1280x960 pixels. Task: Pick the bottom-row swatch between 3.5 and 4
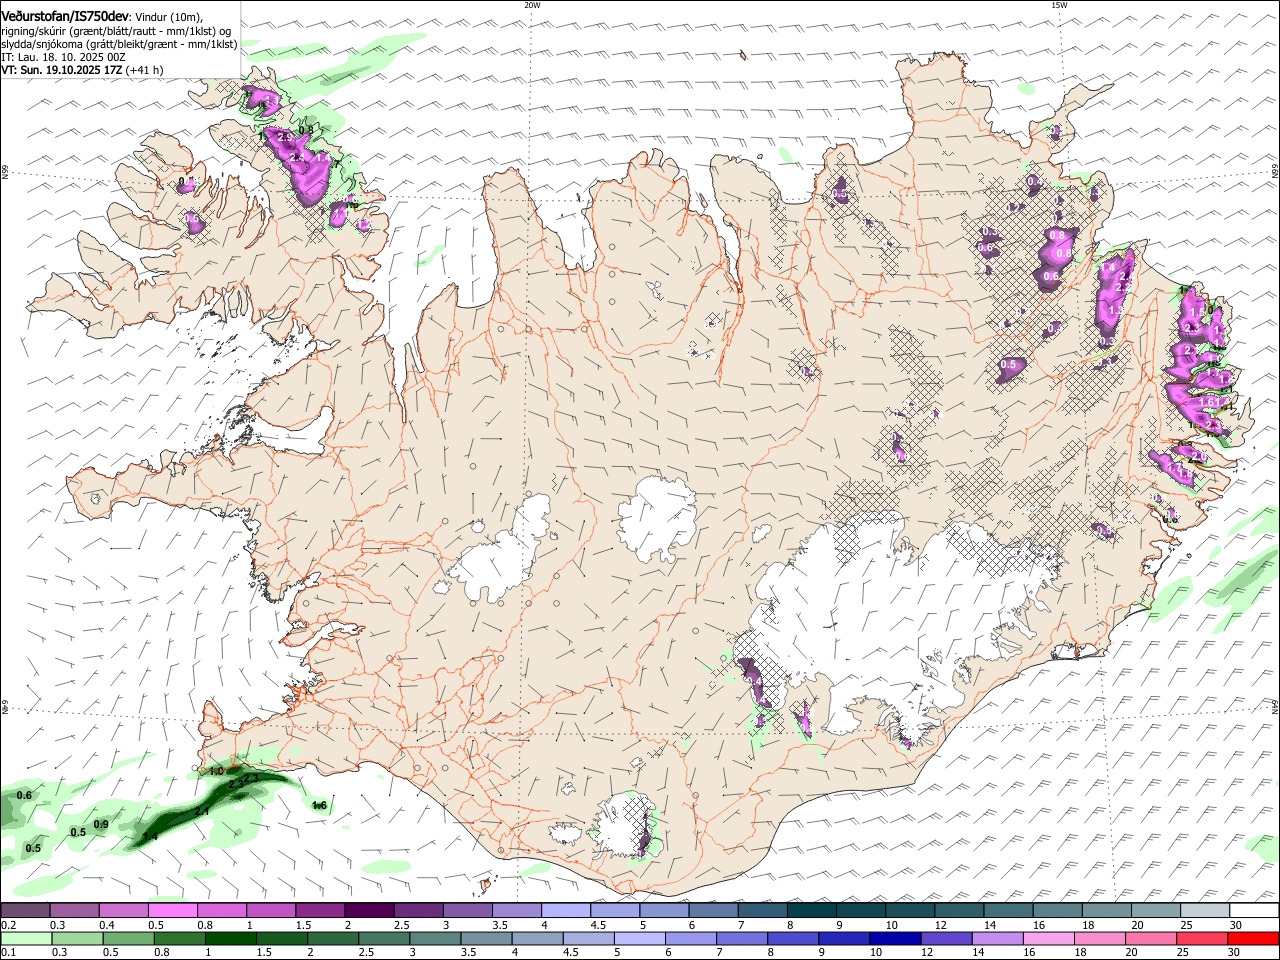(486, 938)
